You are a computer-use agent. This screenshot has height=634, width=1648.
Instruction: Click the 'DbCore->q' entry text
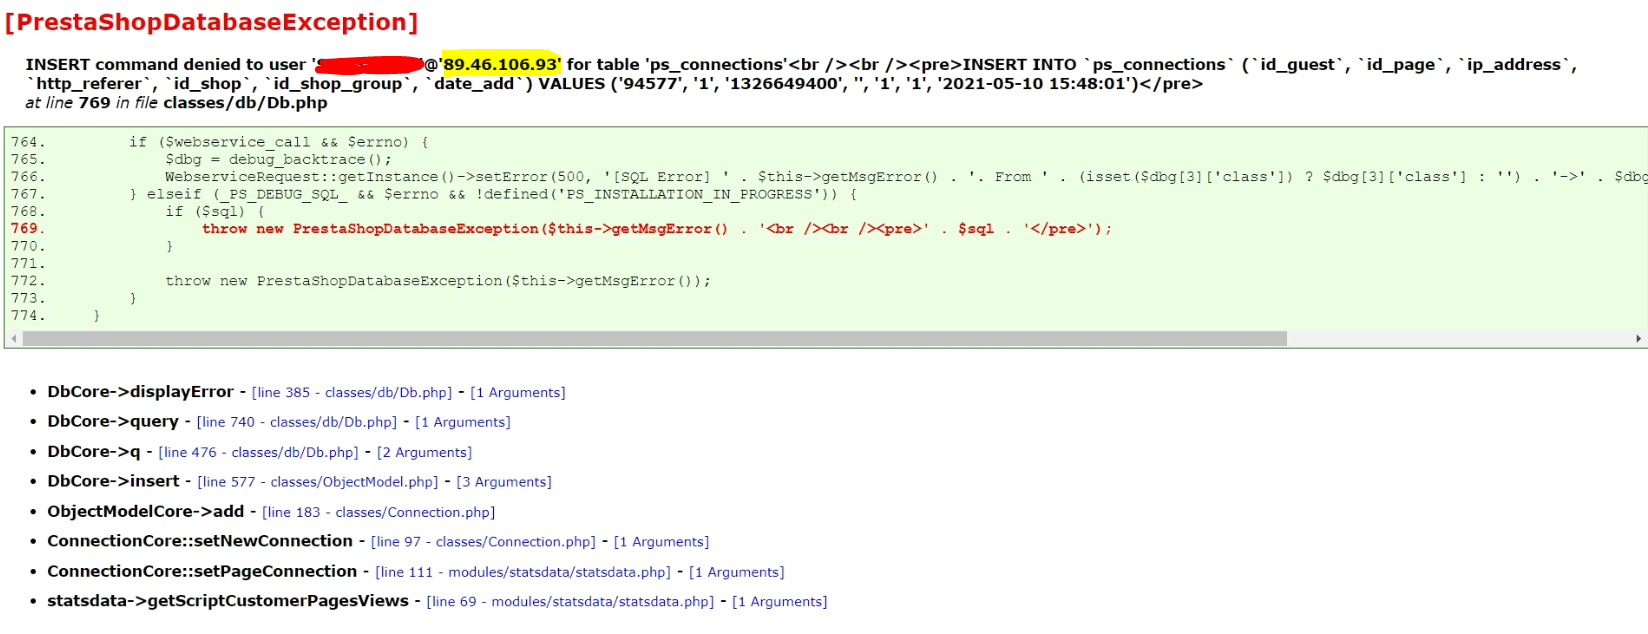(94, 452)
